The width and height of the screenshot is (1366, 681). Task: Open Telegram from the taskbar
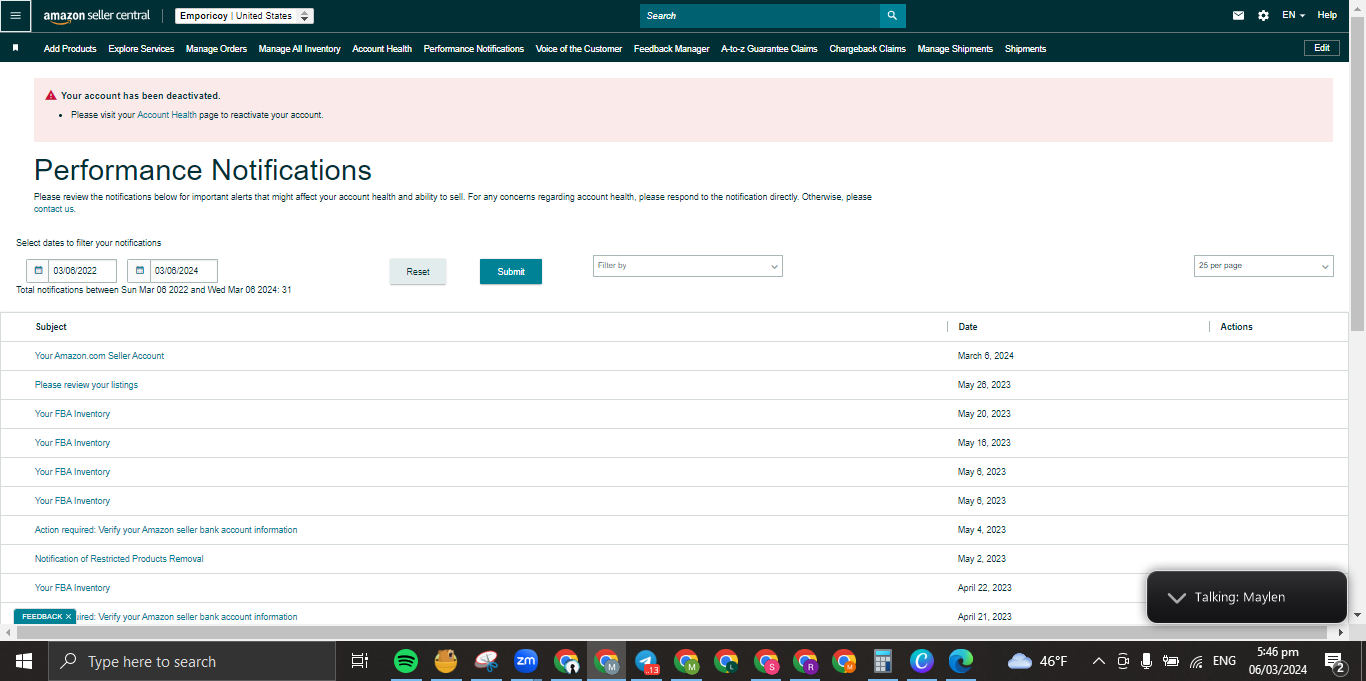646,661
